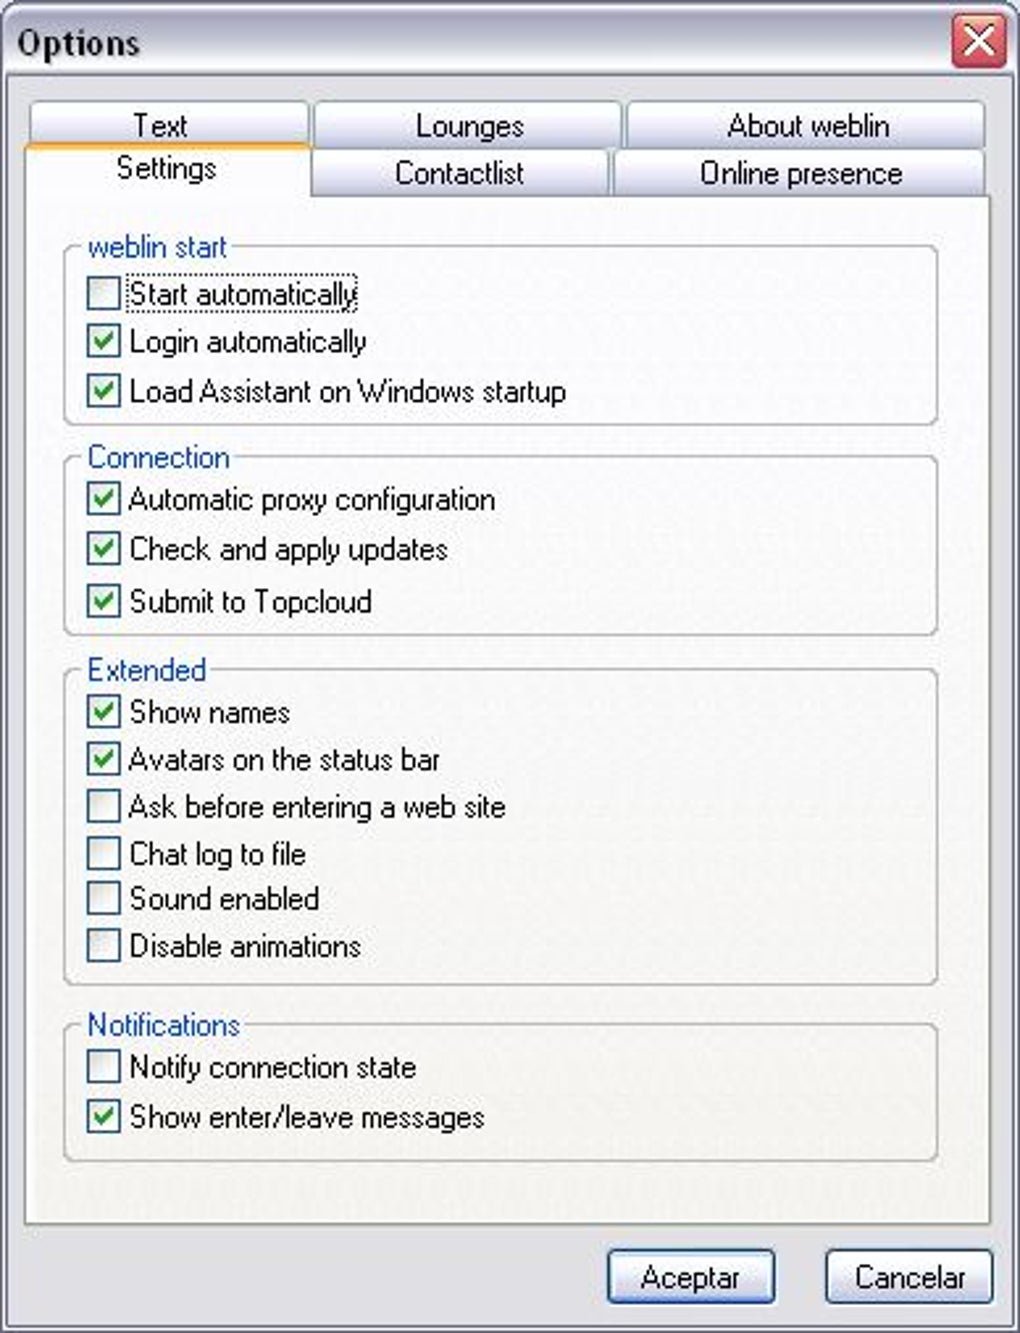Viewport: 1020px width, 1333px height.
Task: Turn off Show names option
Action: tap(103, 712)
